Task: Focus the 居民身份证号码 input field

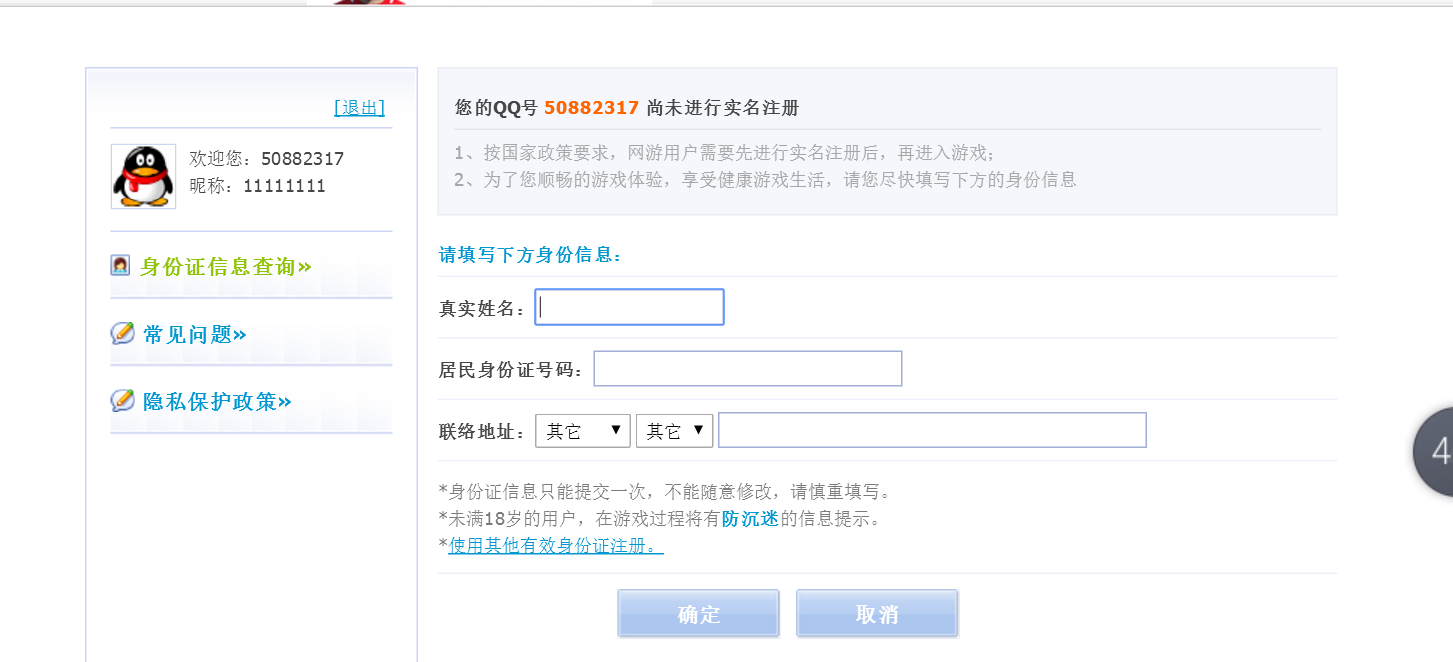Action: pos(748,368)
